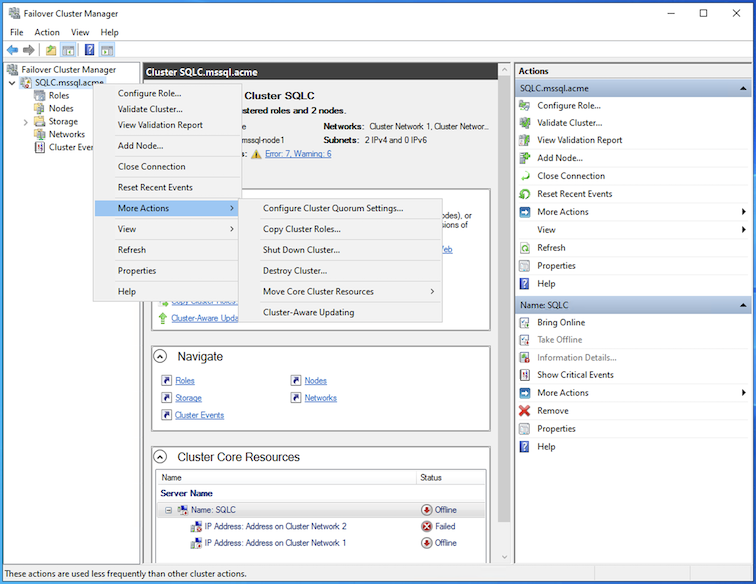Collapse the Cluster Core Resources section
756x584 pixels.
click(x=160, y=457)
